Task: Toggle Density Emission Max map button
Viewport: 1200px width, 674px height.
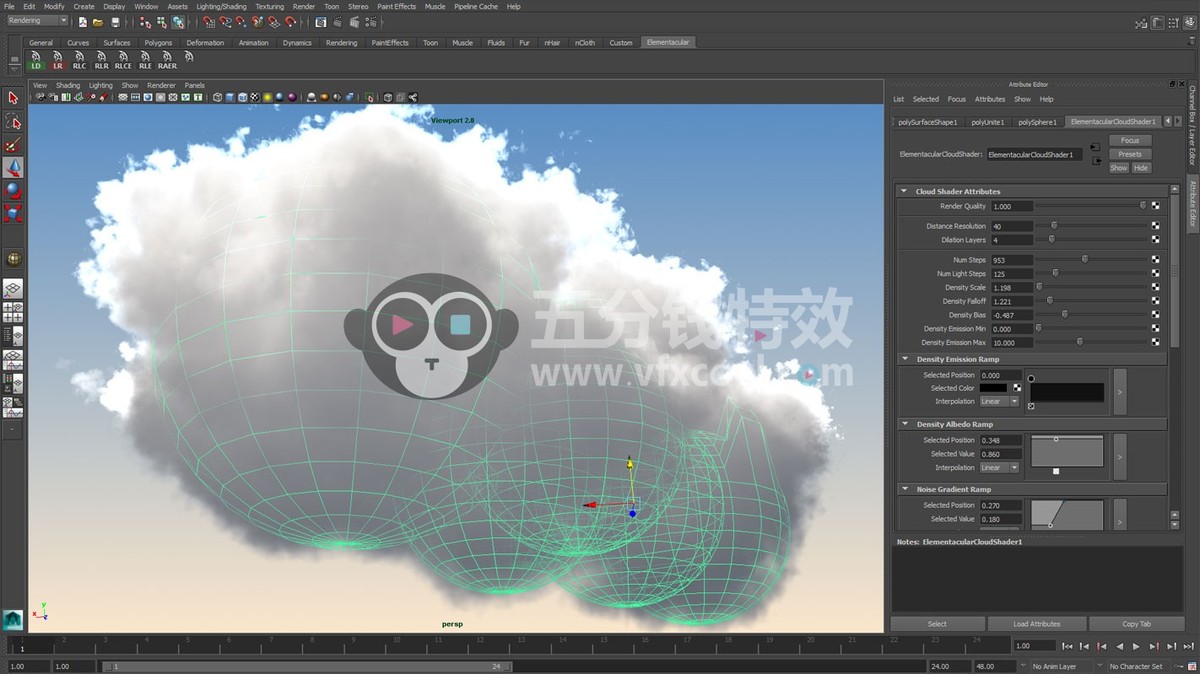Action: tap(1155, 342)
